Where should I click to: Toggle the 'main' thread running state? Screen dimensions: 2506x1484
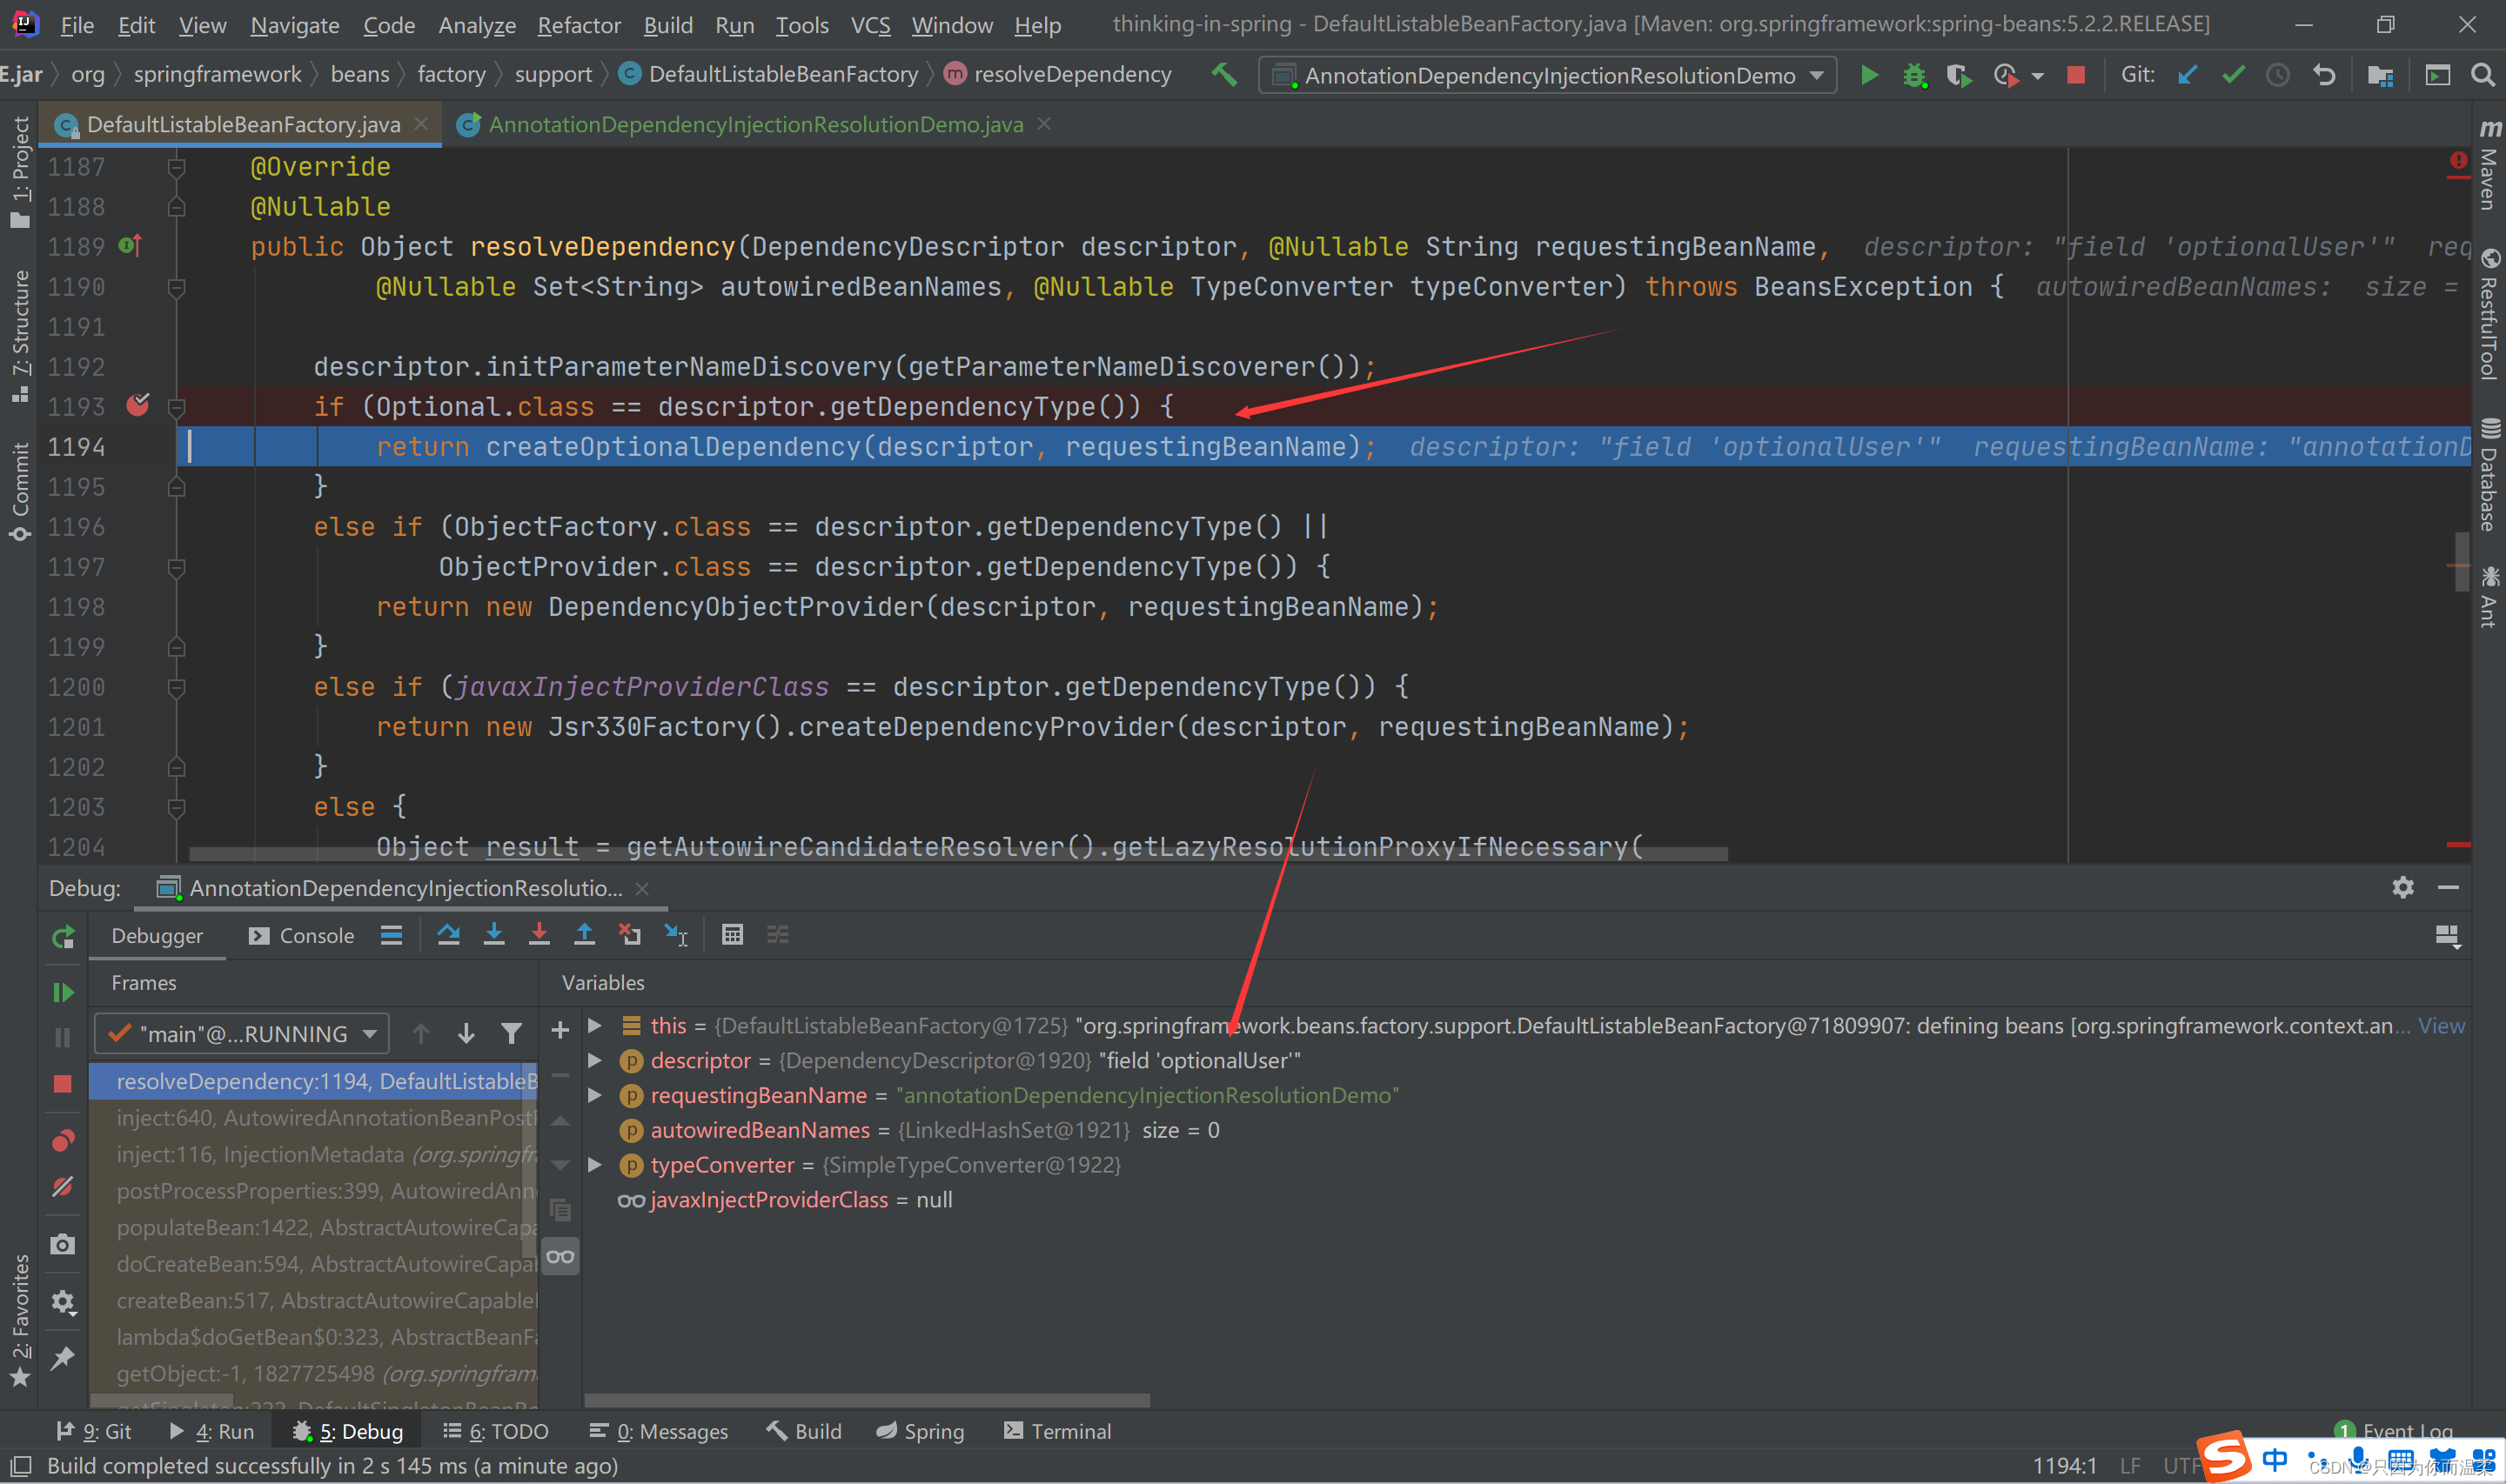tap(244, 1032)
